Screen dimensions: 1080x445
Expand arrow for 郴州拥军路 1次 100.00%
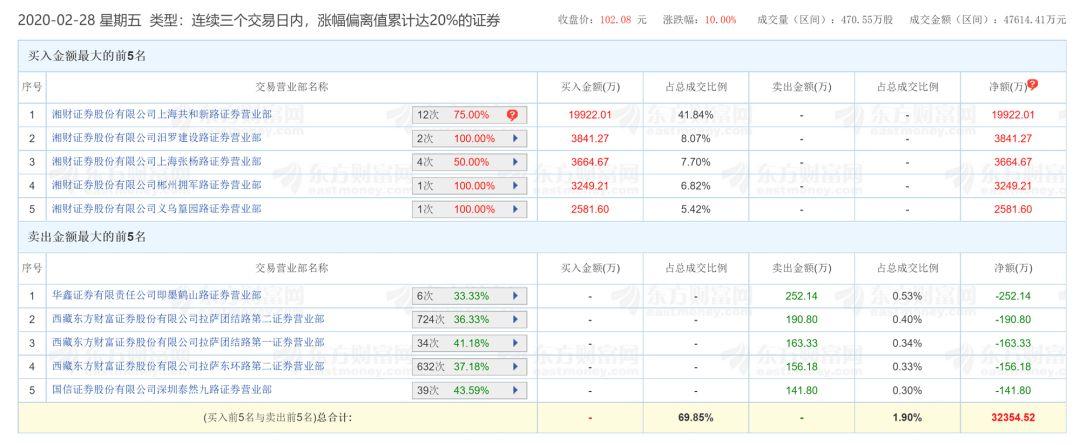(515, 186)
